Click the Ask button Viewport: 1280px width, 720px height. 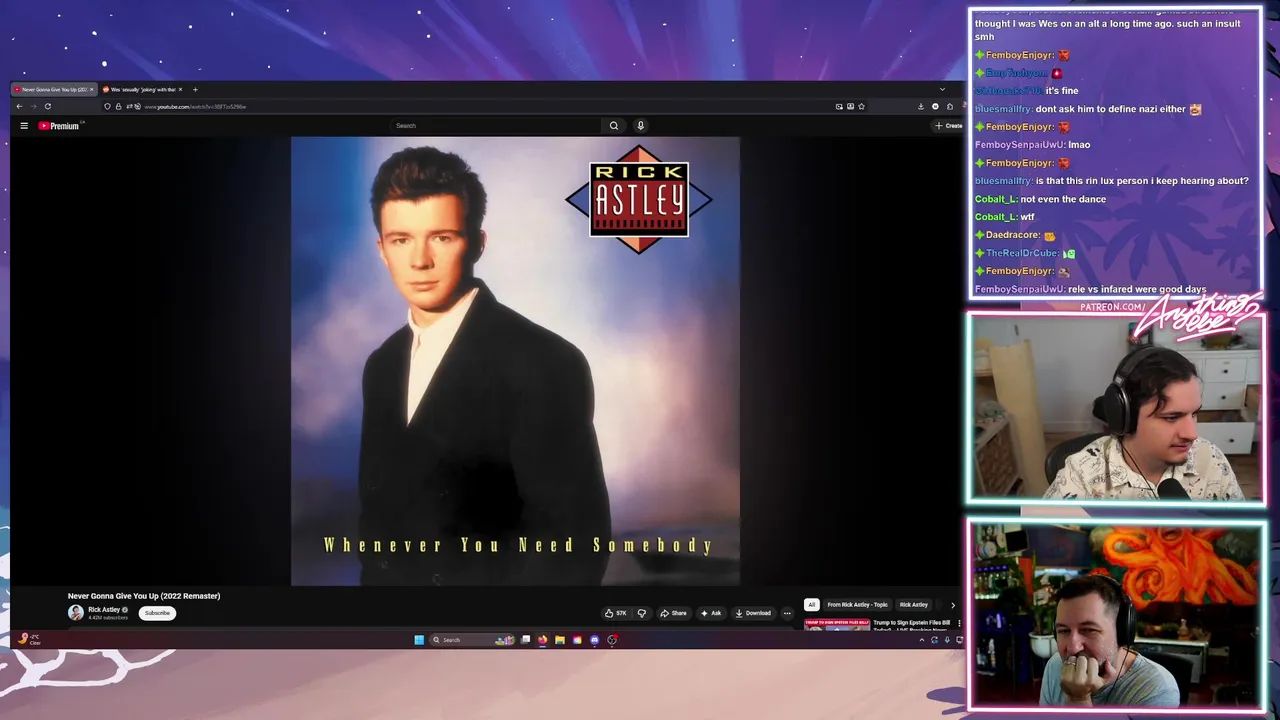[711, 613]
